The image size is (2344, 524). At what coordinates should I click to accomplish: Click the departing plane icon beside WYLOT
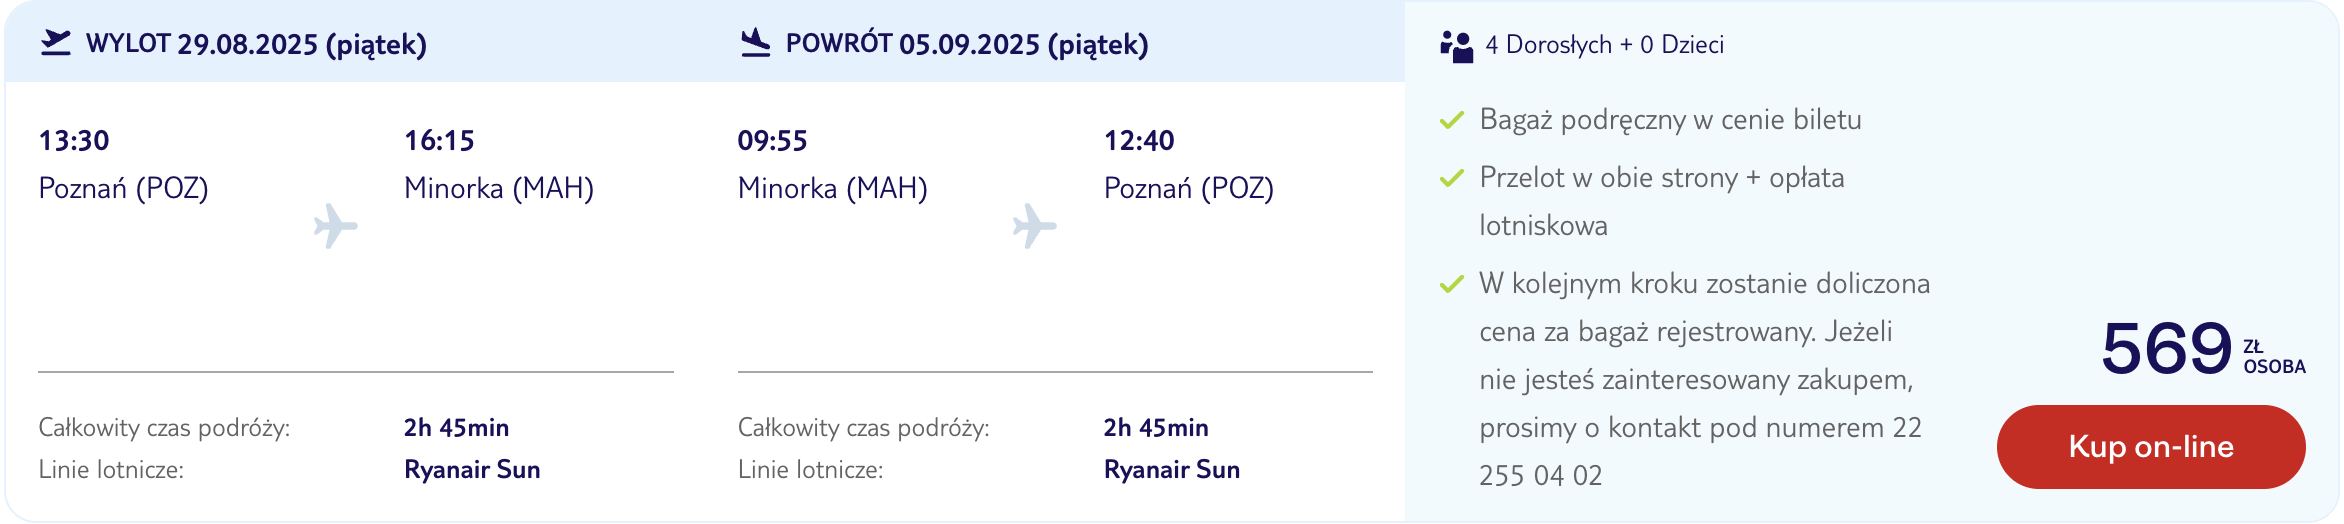[56, 43]
